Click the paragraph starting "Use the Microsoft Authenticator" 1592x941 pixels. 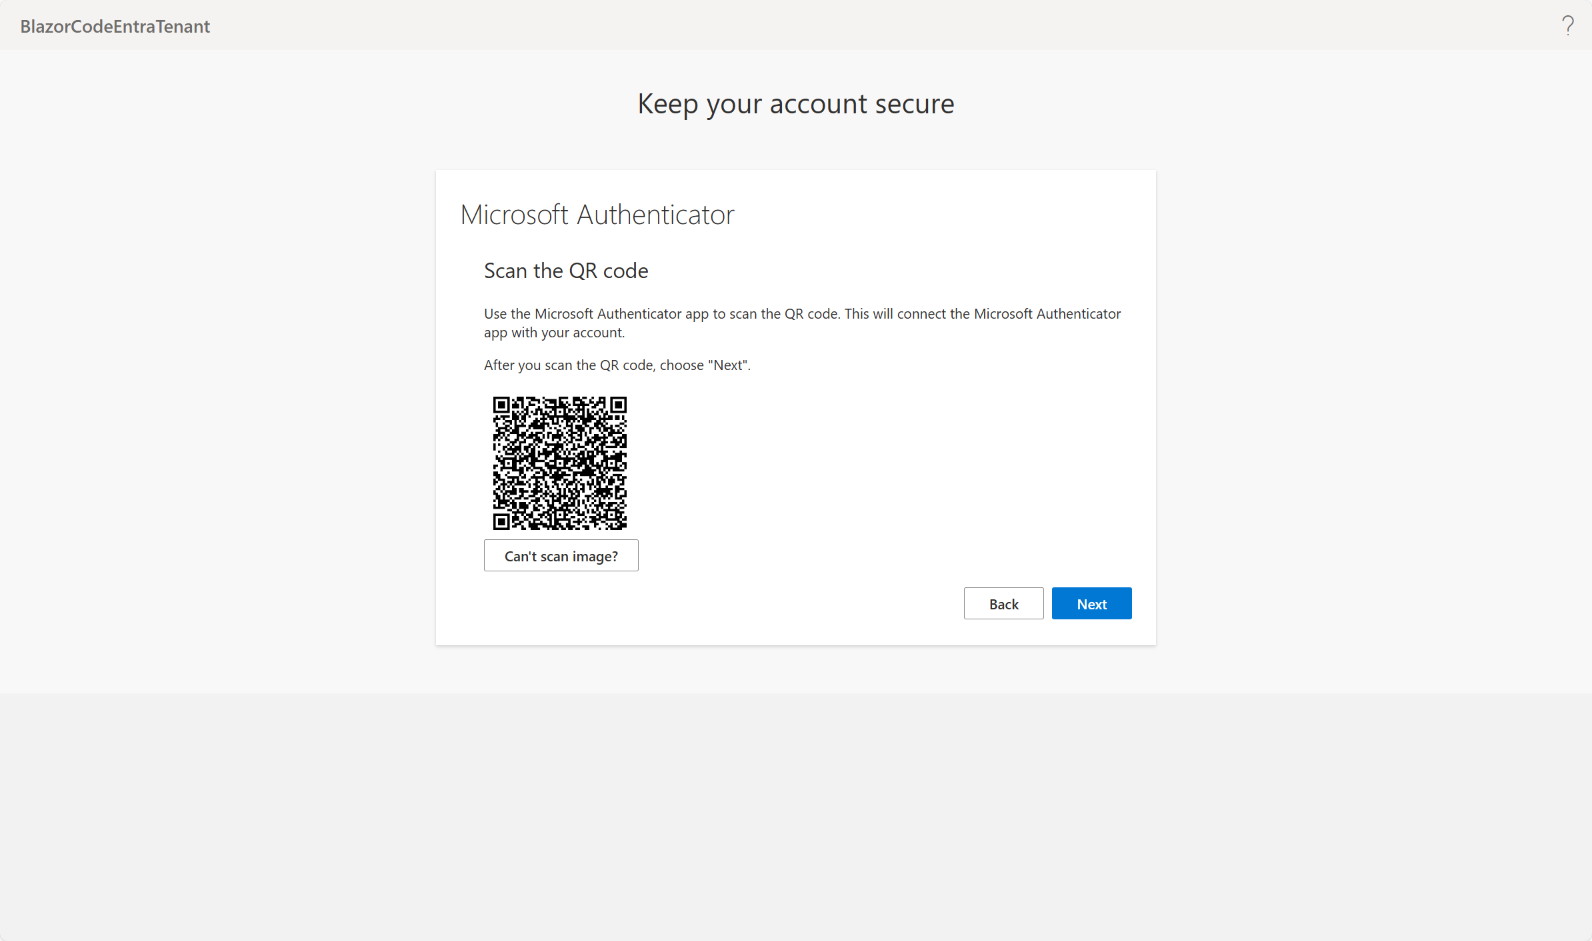coord(802,314)
